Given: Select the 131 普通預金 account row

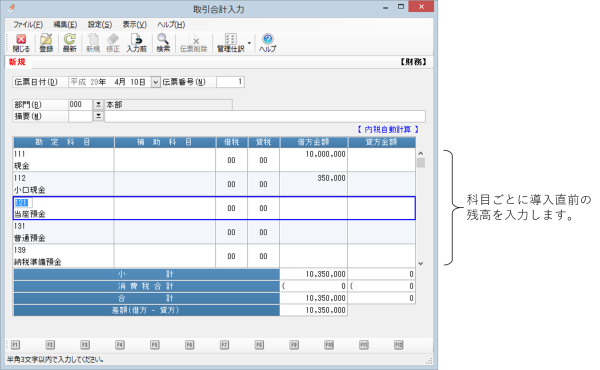Looking at the screenshot, I should point(214,232).
